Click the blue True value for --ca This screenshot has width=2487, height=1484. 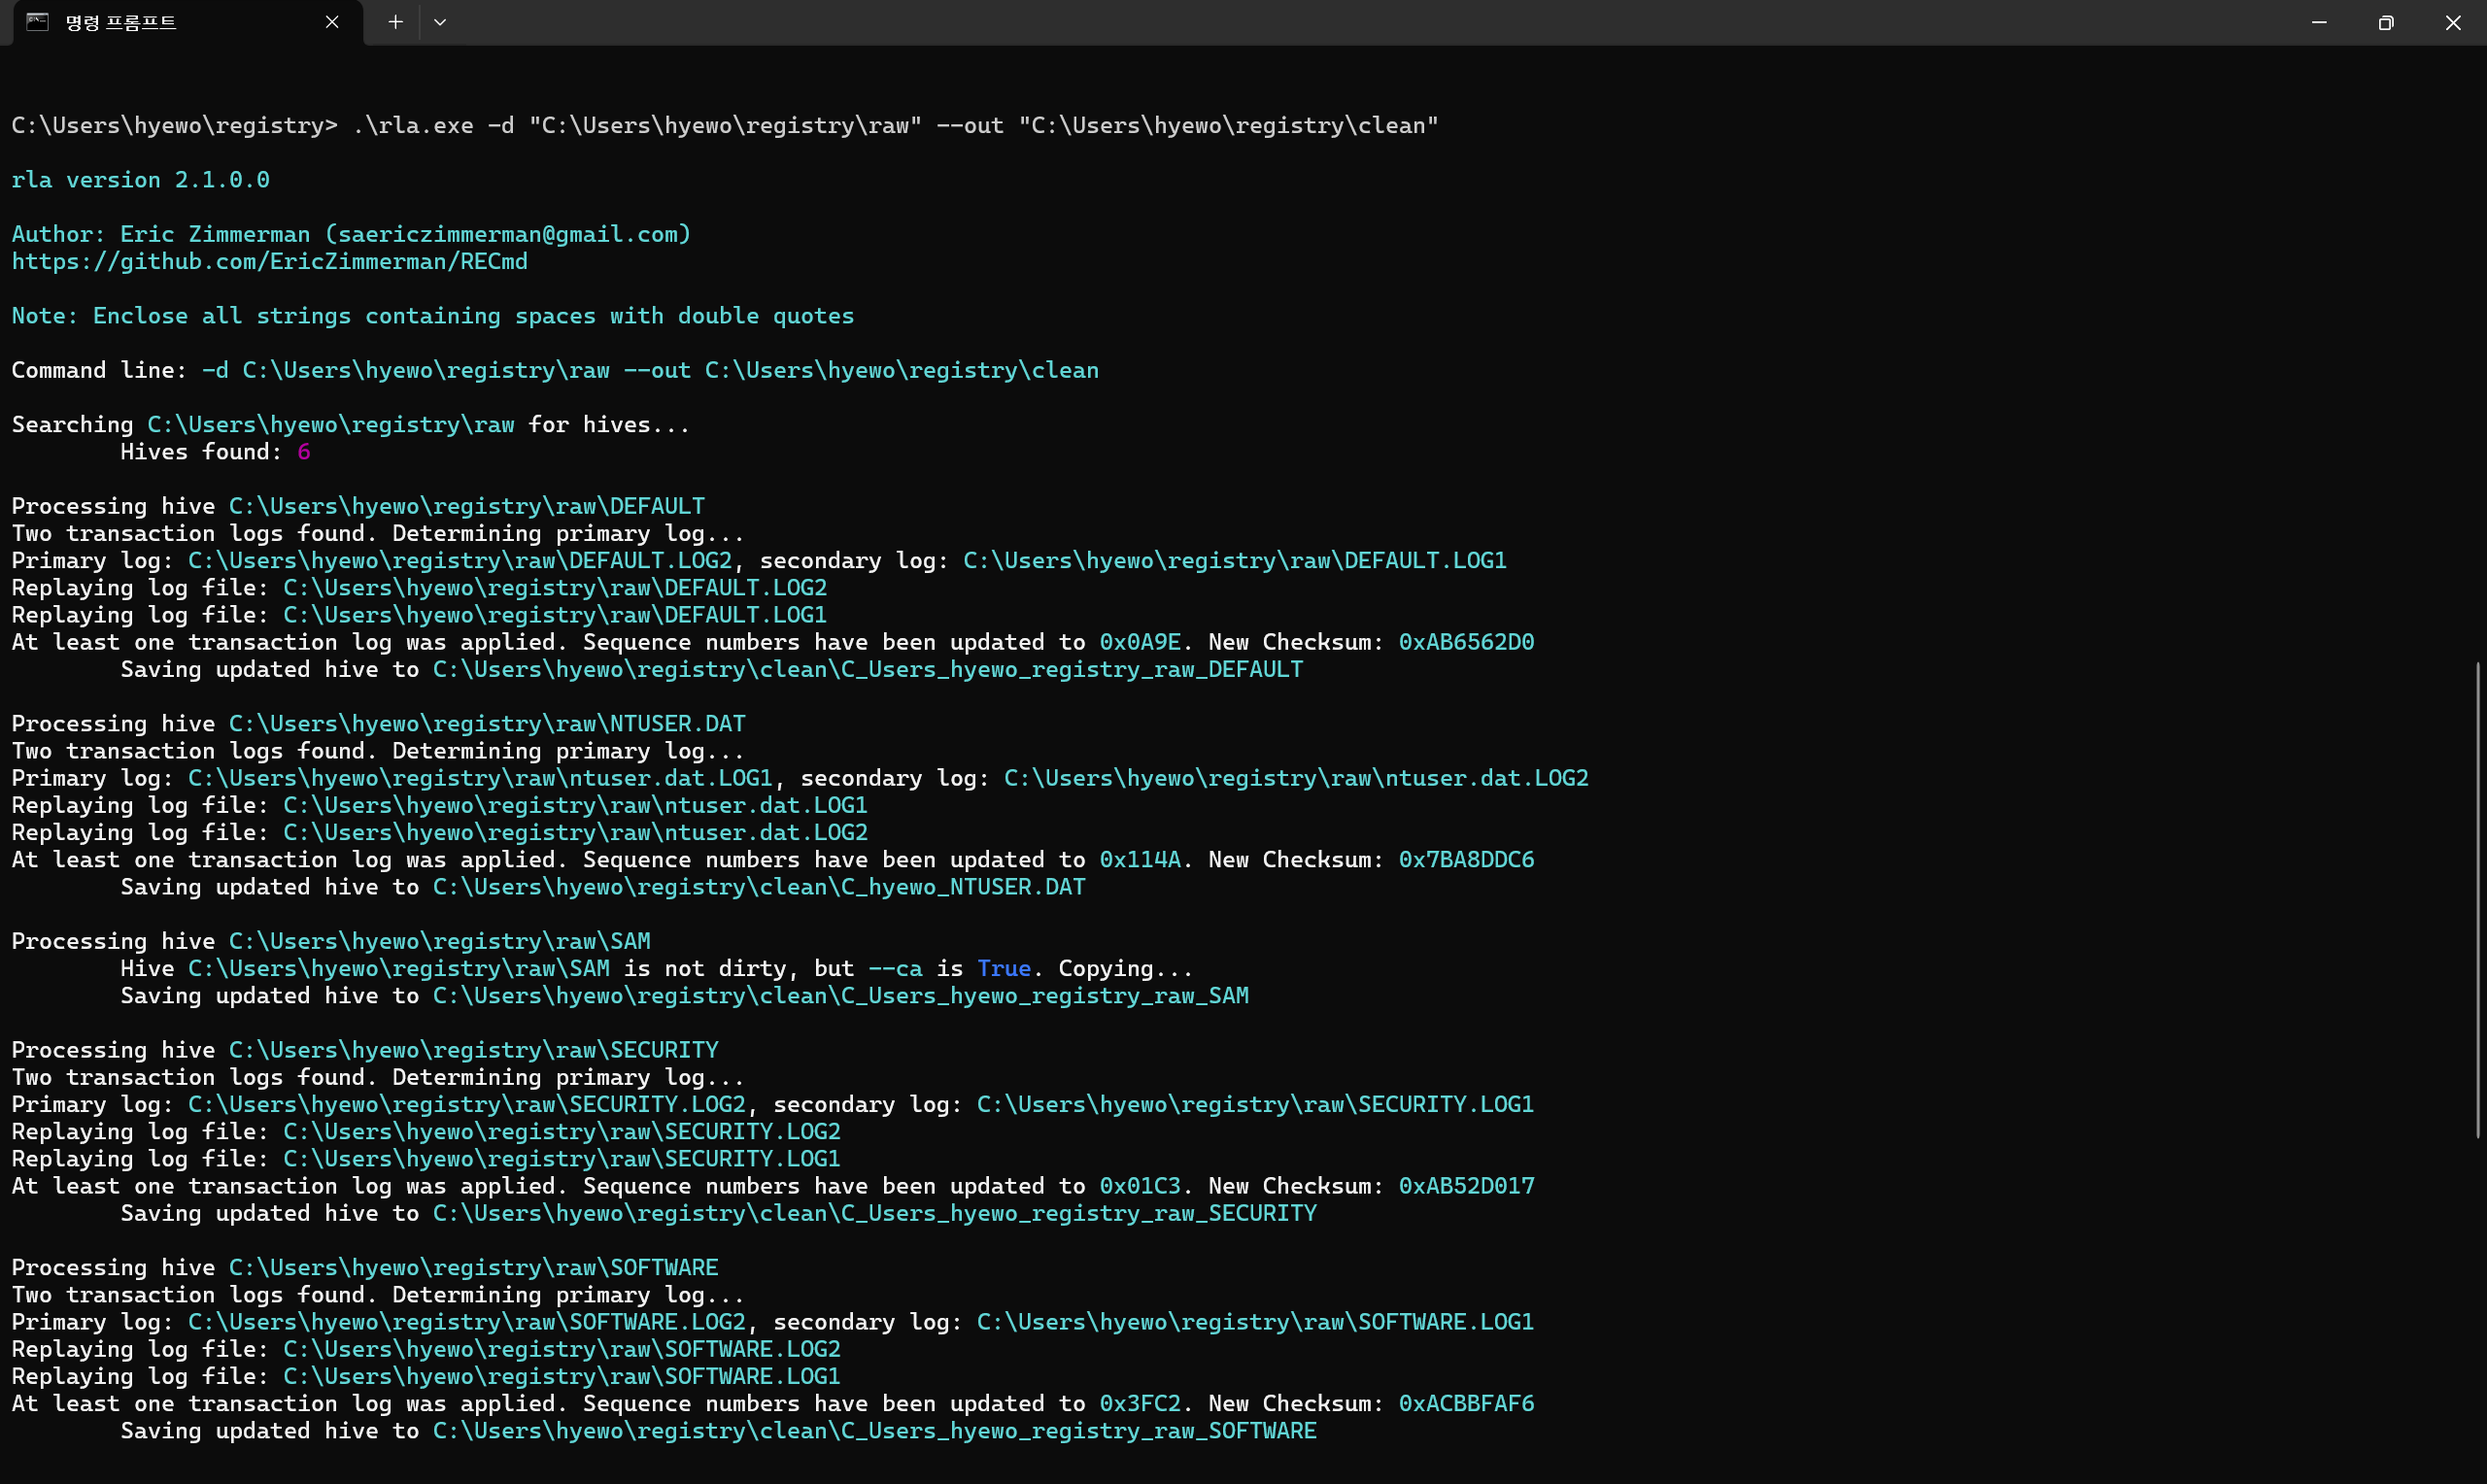click(1003, 968)
